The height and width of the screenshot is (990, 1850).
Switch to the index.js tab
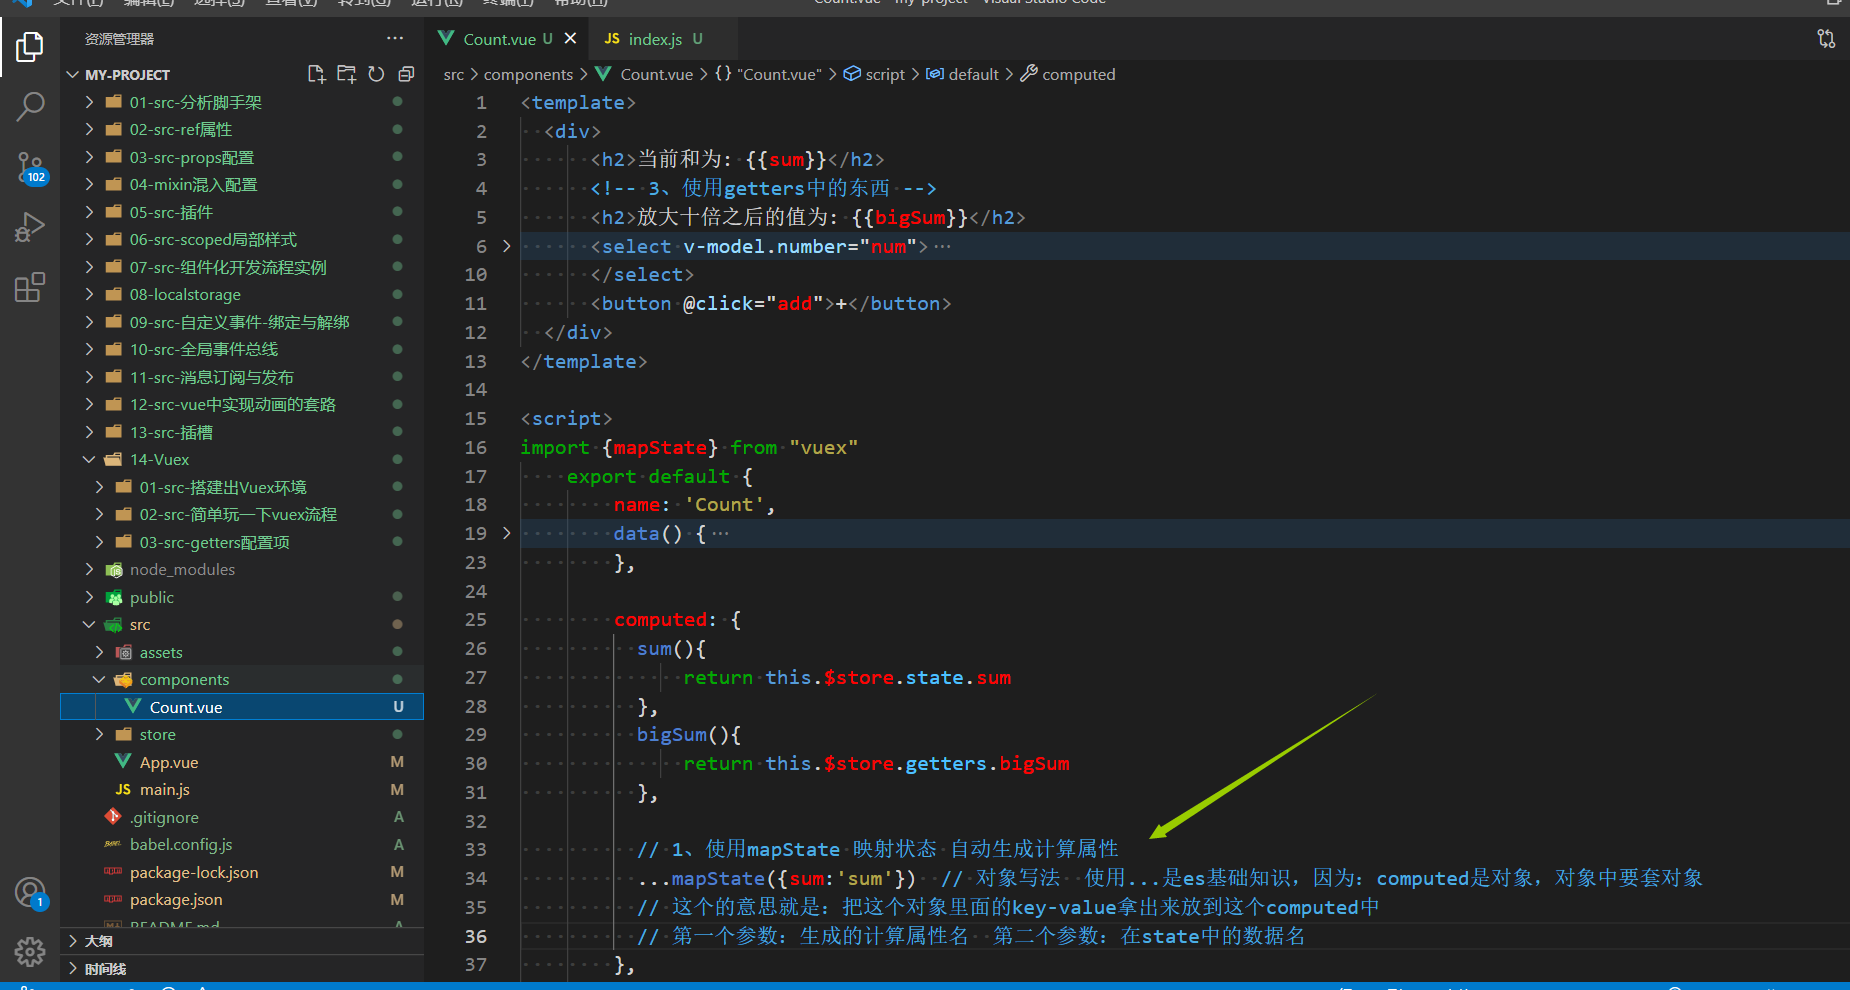click(653, 39)
